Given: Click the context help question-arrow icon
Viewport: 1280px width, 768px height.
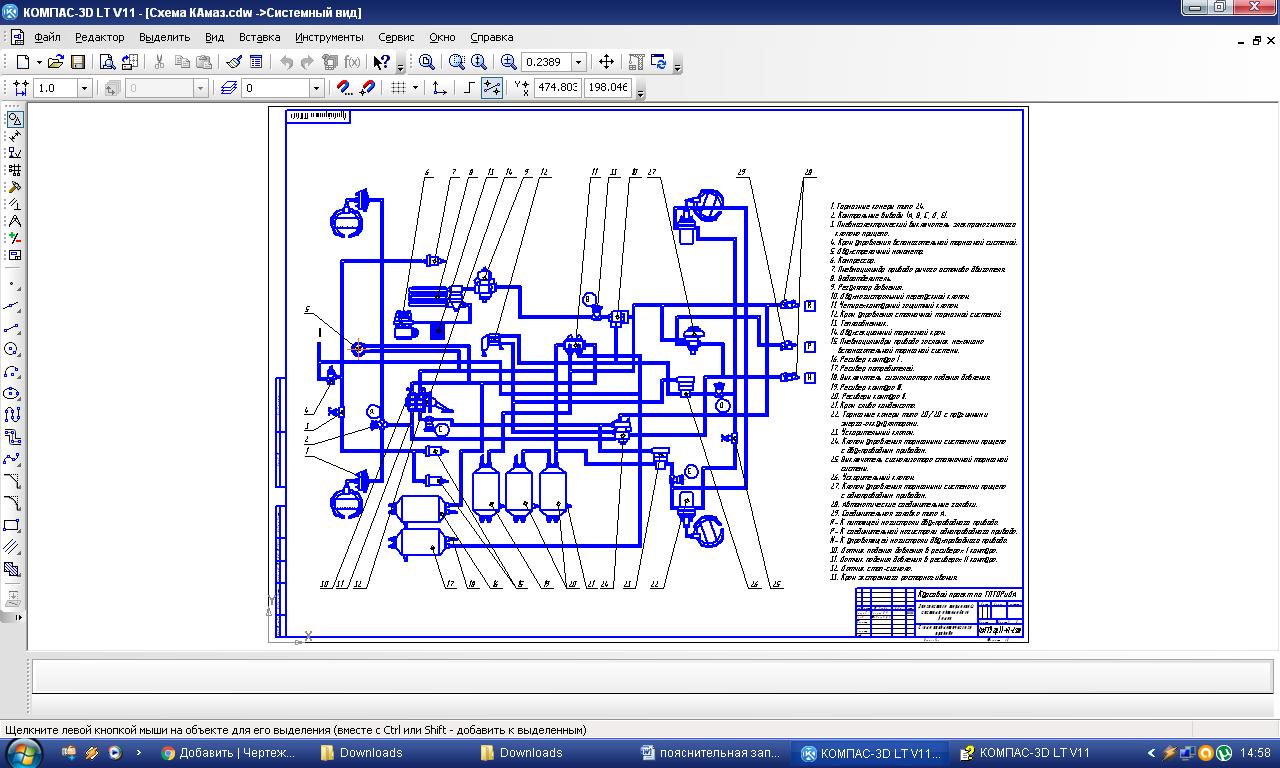Looking at the screenshot, I should click(x=381, y=62).
